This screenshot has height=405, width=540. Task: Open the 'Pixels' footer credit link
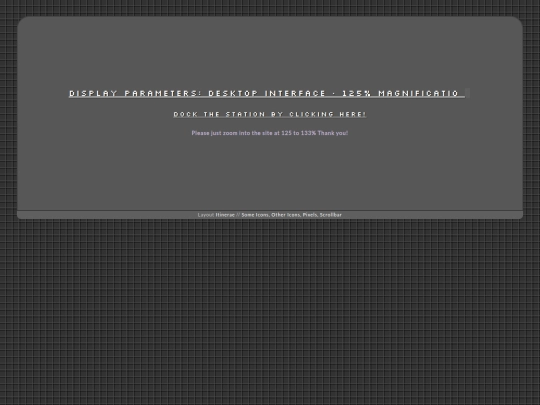pyautogui.click(x=310, y=215)
